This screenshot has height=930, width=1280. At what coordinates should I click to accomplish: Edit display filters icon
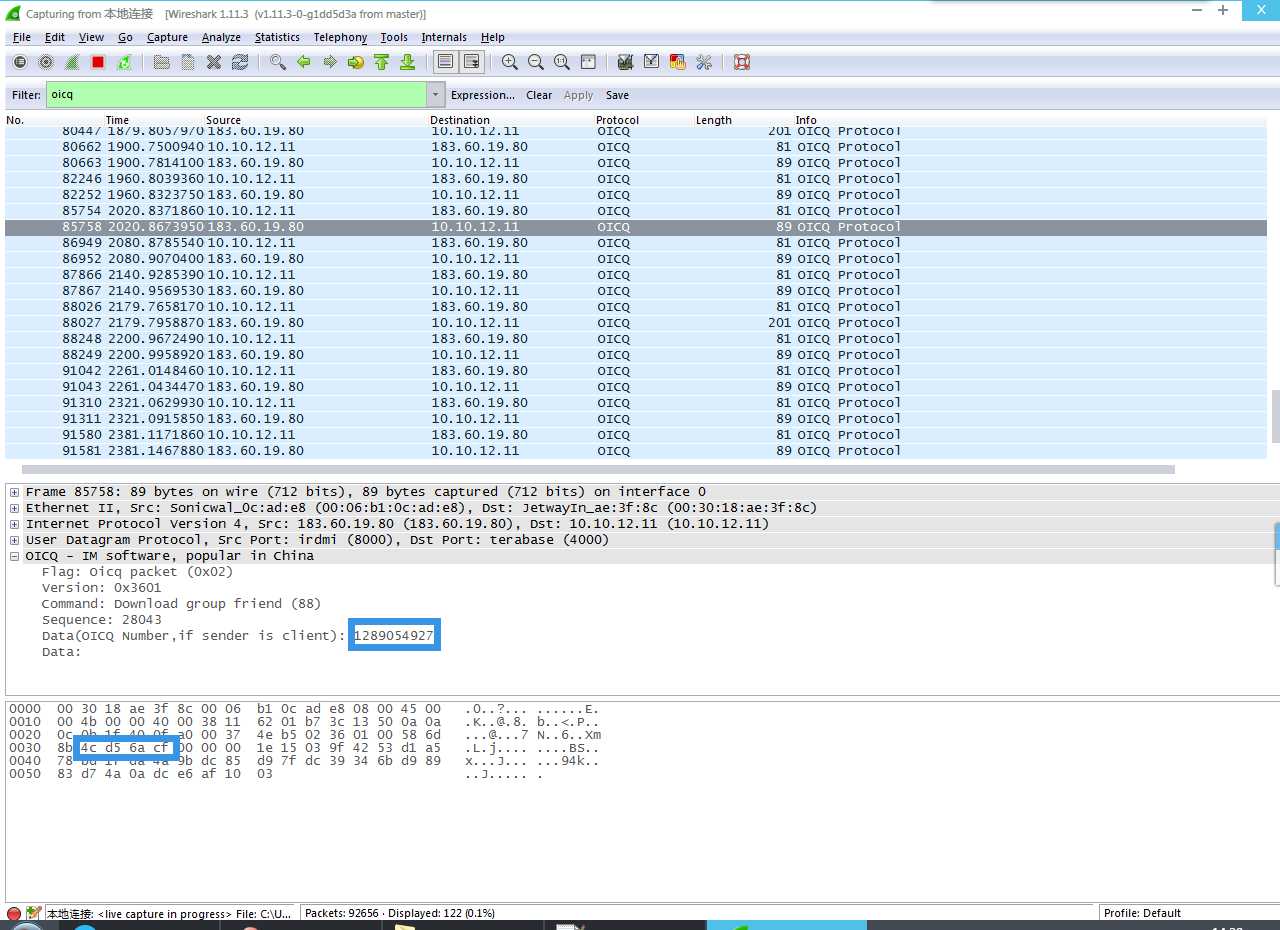[x=652, y=62]
